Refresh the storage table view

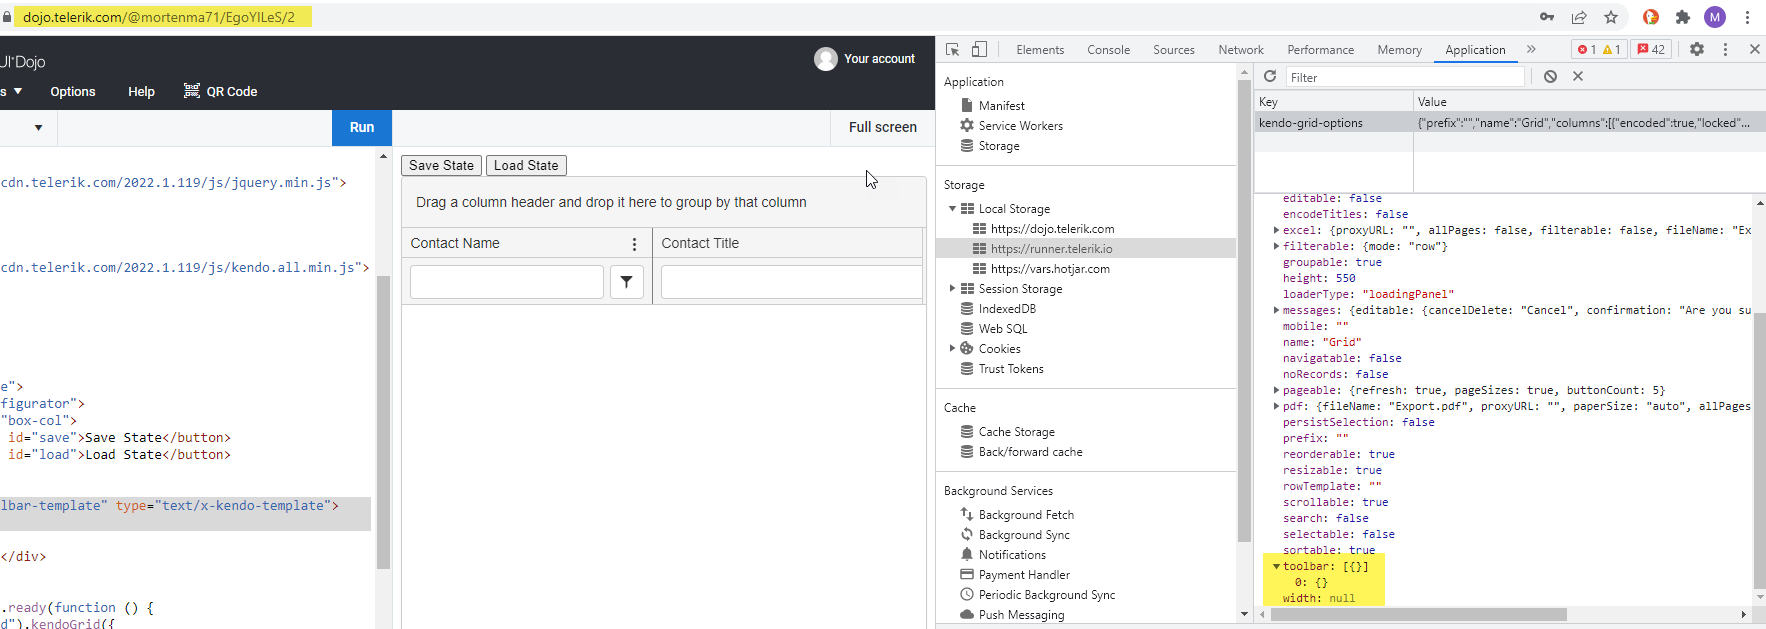1270,77
